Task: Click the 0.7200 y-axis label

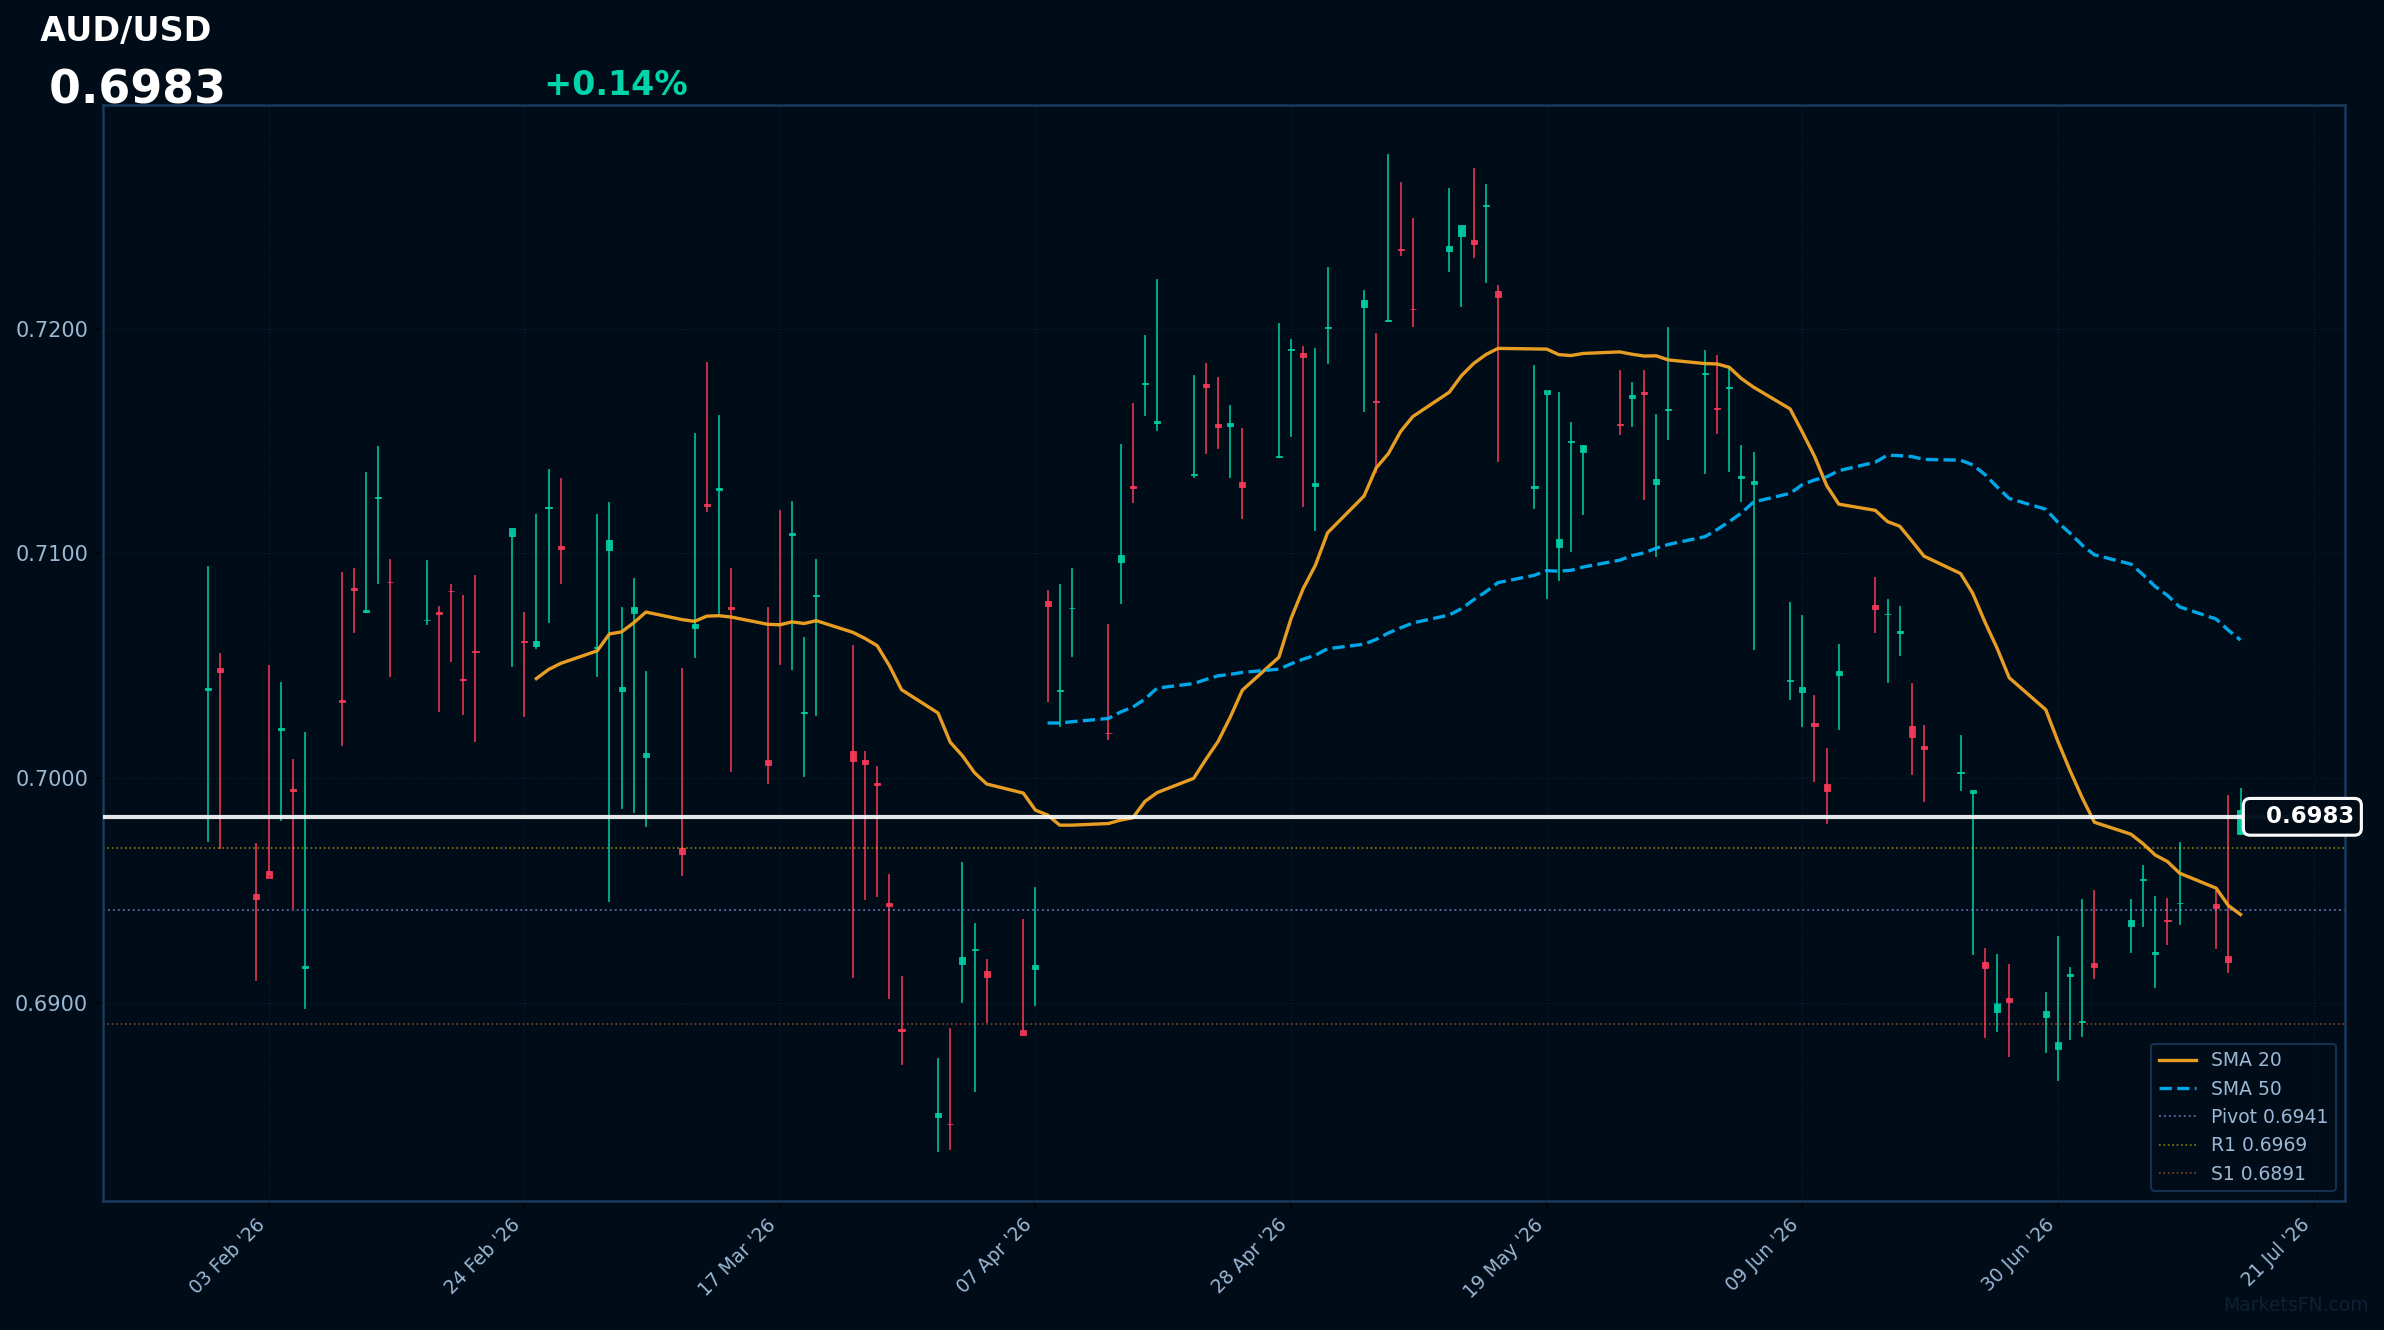Action: point(52,329)
